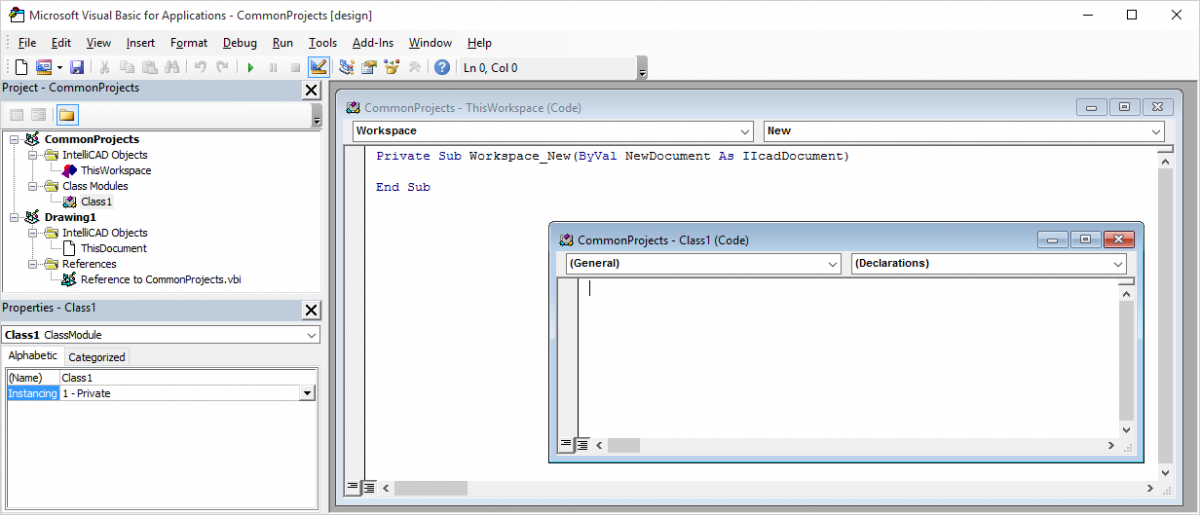Screen dimensions: 1200x515
Task: Click the Find binoculars icon
Action: [x=171, y=67]
